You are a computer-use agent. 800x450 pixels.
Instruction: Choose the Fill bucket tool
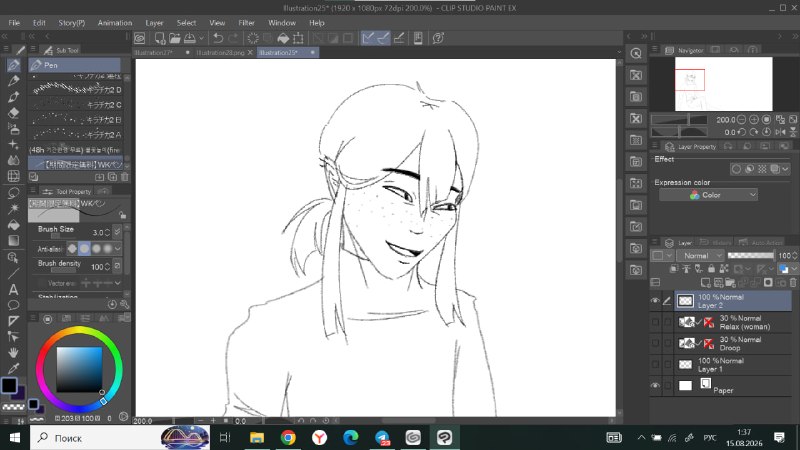14,224
